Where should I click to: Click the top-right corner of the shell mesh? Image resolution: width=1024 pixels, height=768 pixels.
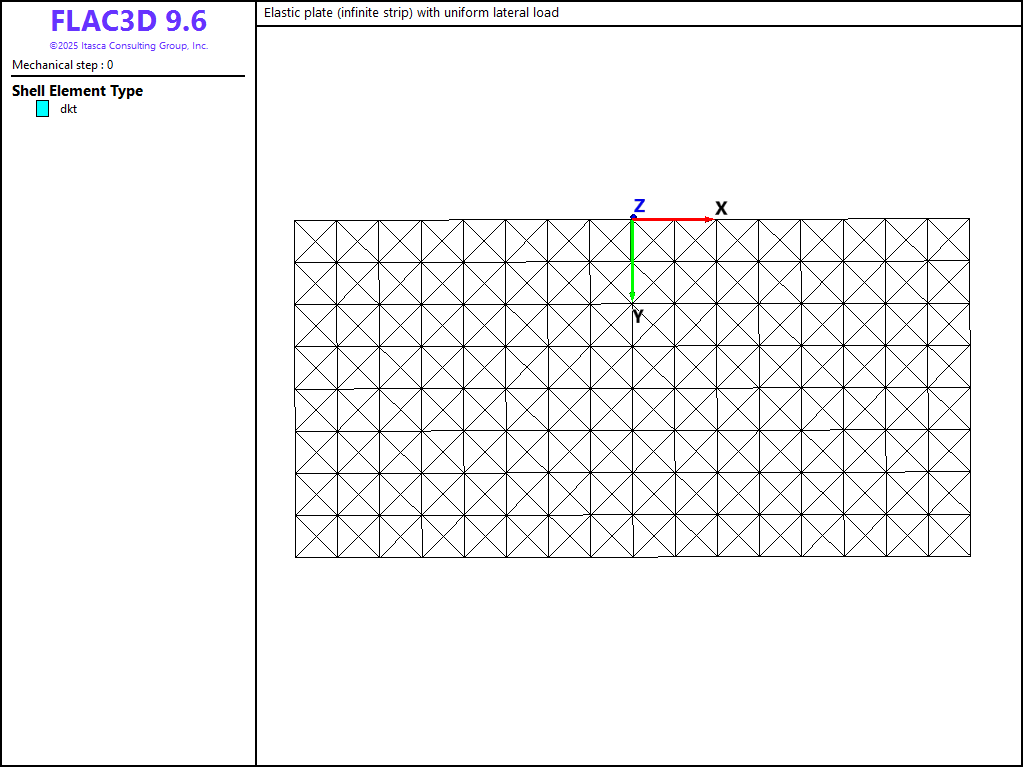point(969,219)
